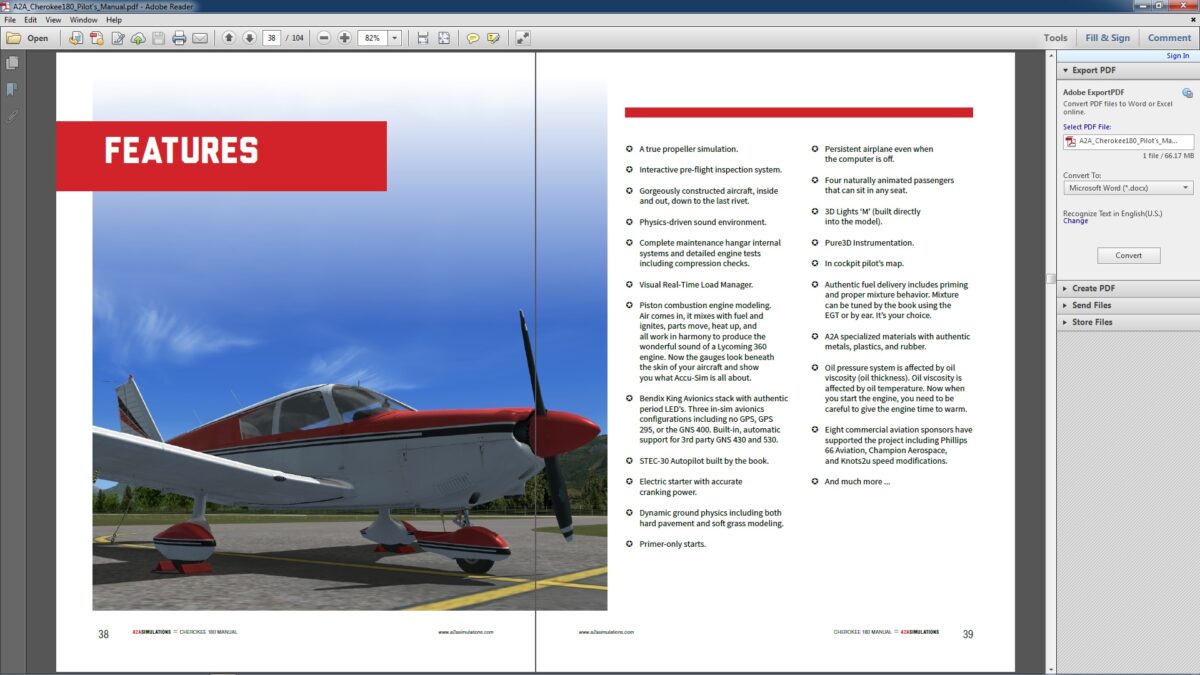Image resolution: width=1200 pixels, height=675 pixels.
Task: Go to the previous page
Action: tap(229, 37)
